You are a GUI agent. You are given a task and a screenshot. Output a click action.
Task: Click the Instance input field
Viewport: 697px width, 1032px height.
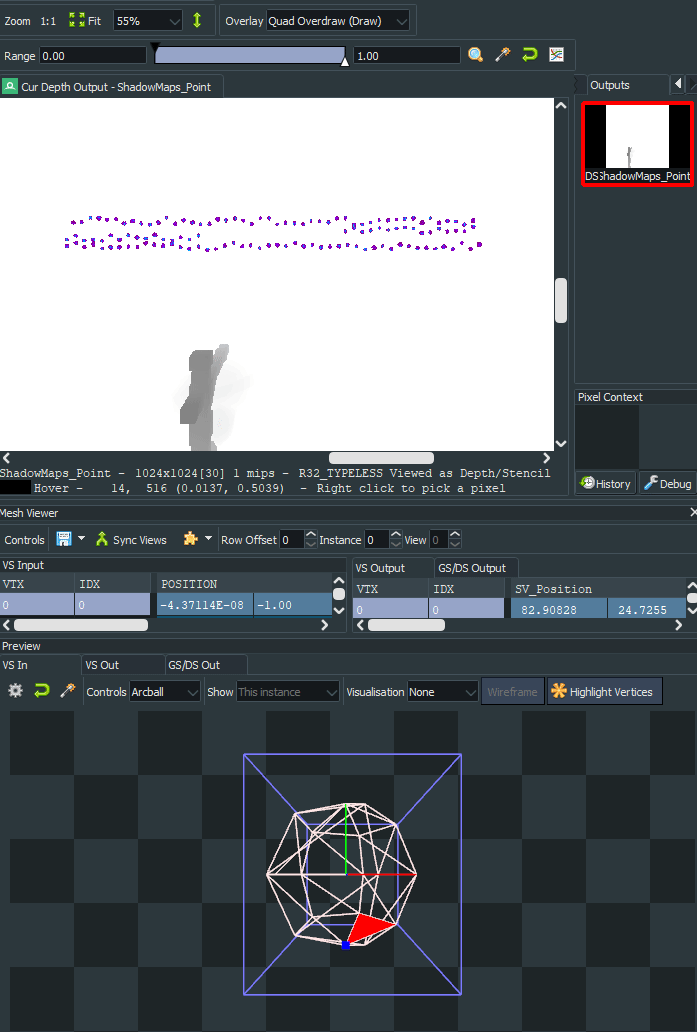coord(377,540)
